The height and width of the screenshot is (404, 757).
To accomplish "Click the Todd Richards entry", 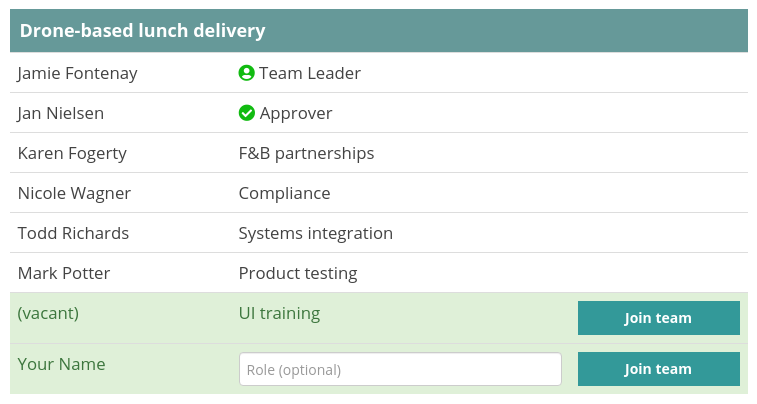I will 73,233.
